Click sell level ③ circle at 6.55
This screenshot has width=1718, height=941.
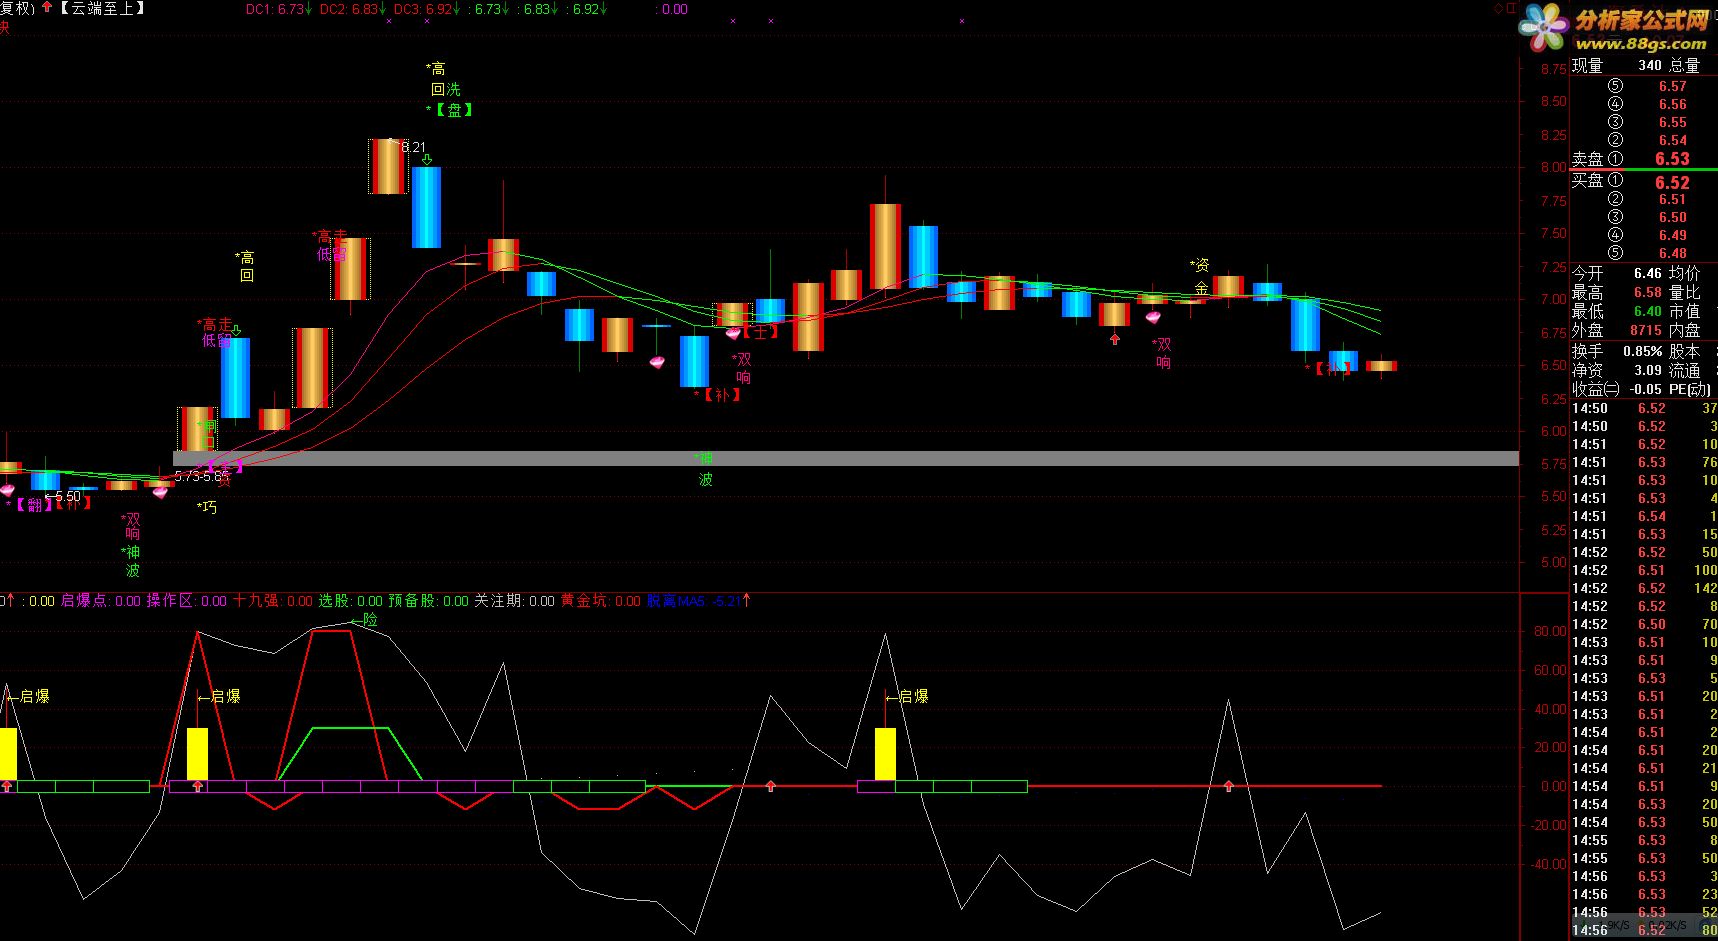coord(1615,122)
